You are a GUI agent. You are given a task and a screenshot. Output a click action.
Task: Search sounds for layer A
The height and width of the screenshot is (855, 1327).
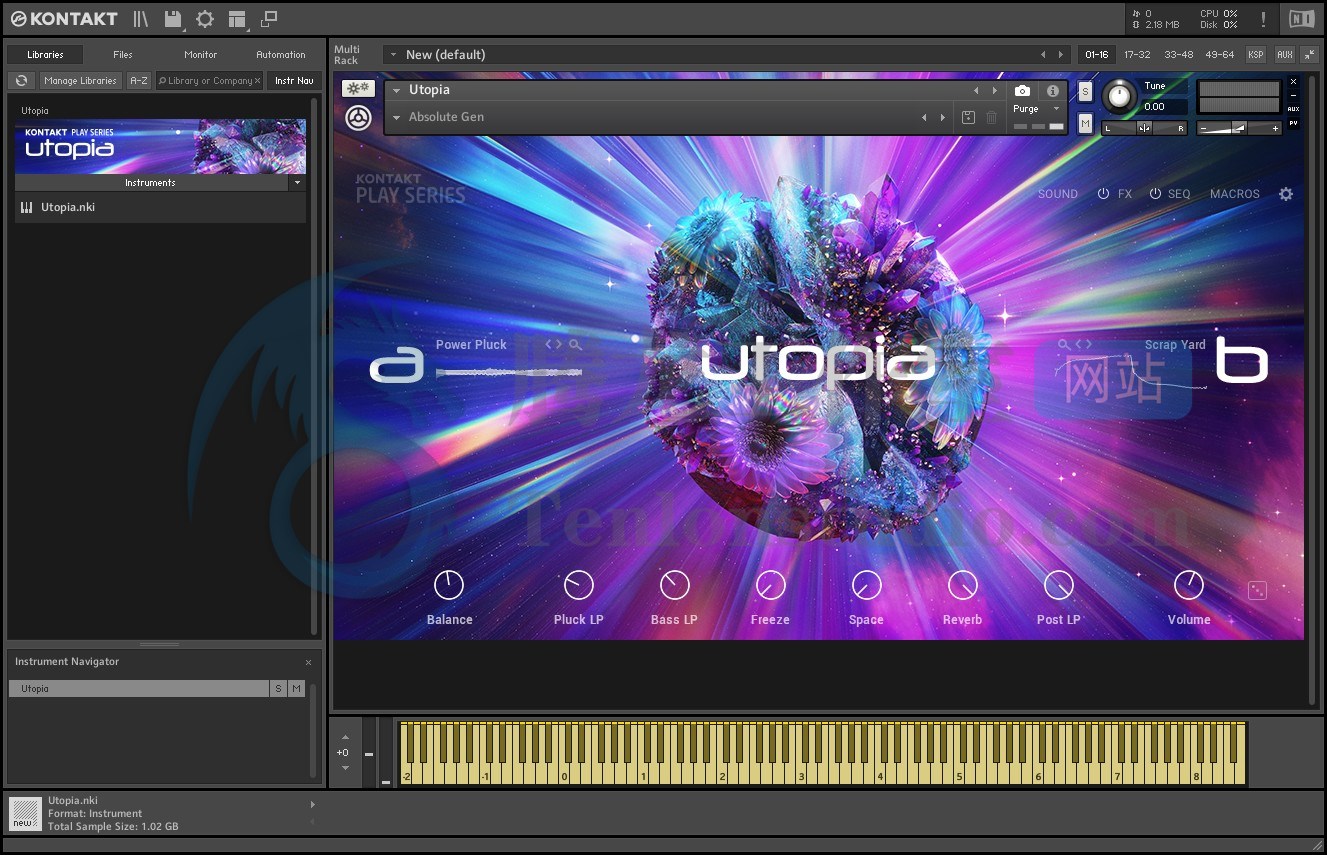575,345
